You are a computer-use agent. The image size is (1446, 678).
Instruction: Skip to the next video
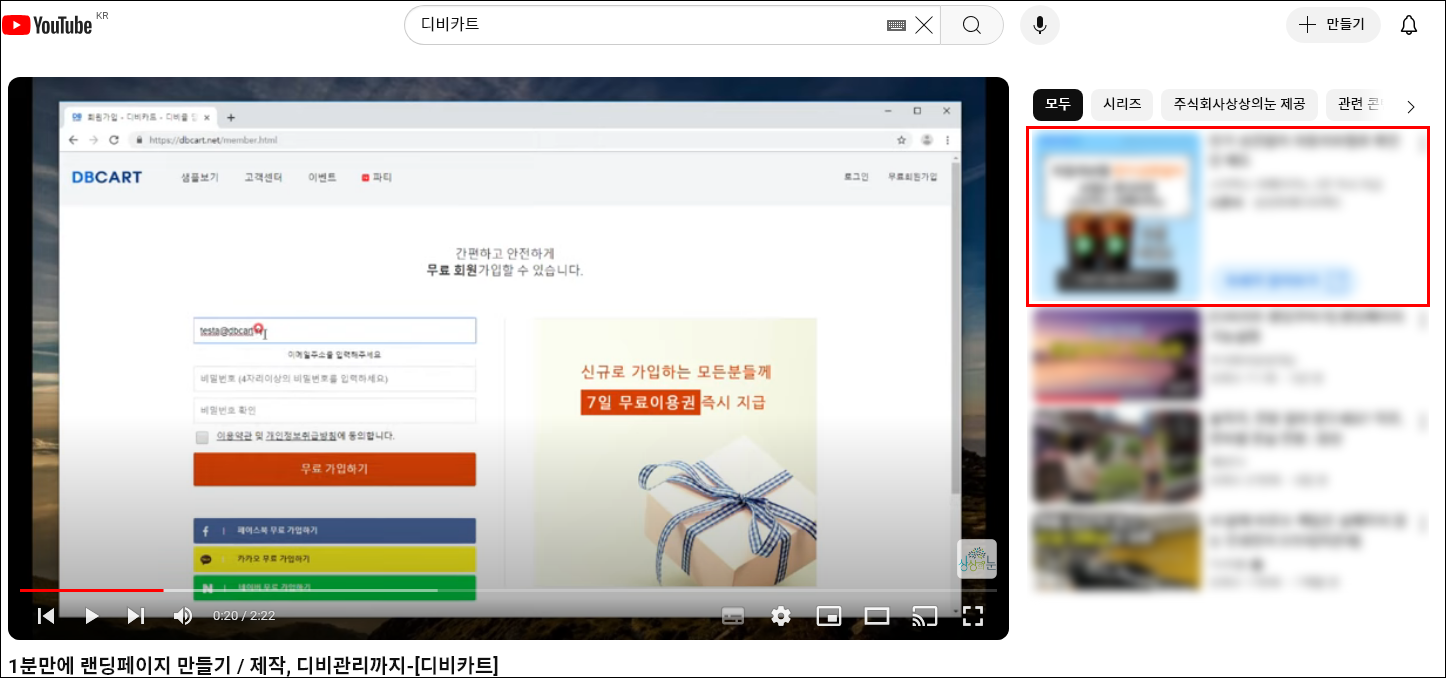136,616
